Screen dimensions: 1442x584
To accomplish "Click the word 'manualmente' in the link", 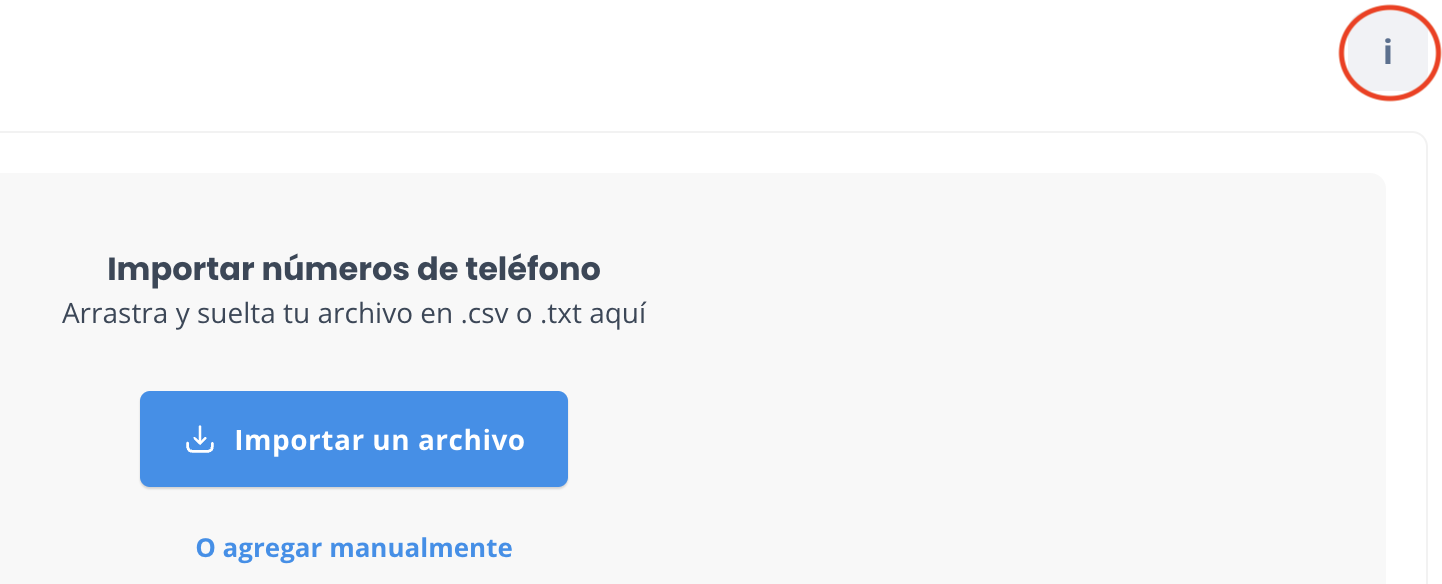I will coord(421,548).
